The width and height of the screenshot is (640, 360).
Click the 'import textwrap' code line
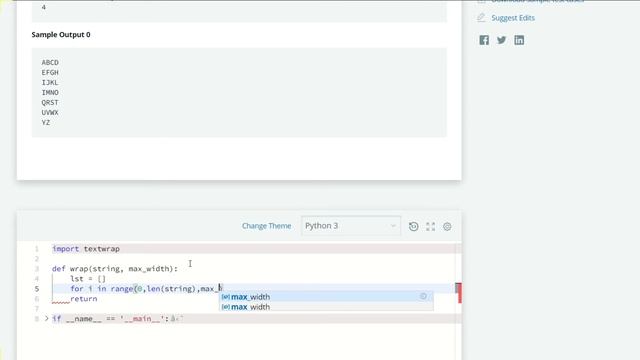click(86, 249)
